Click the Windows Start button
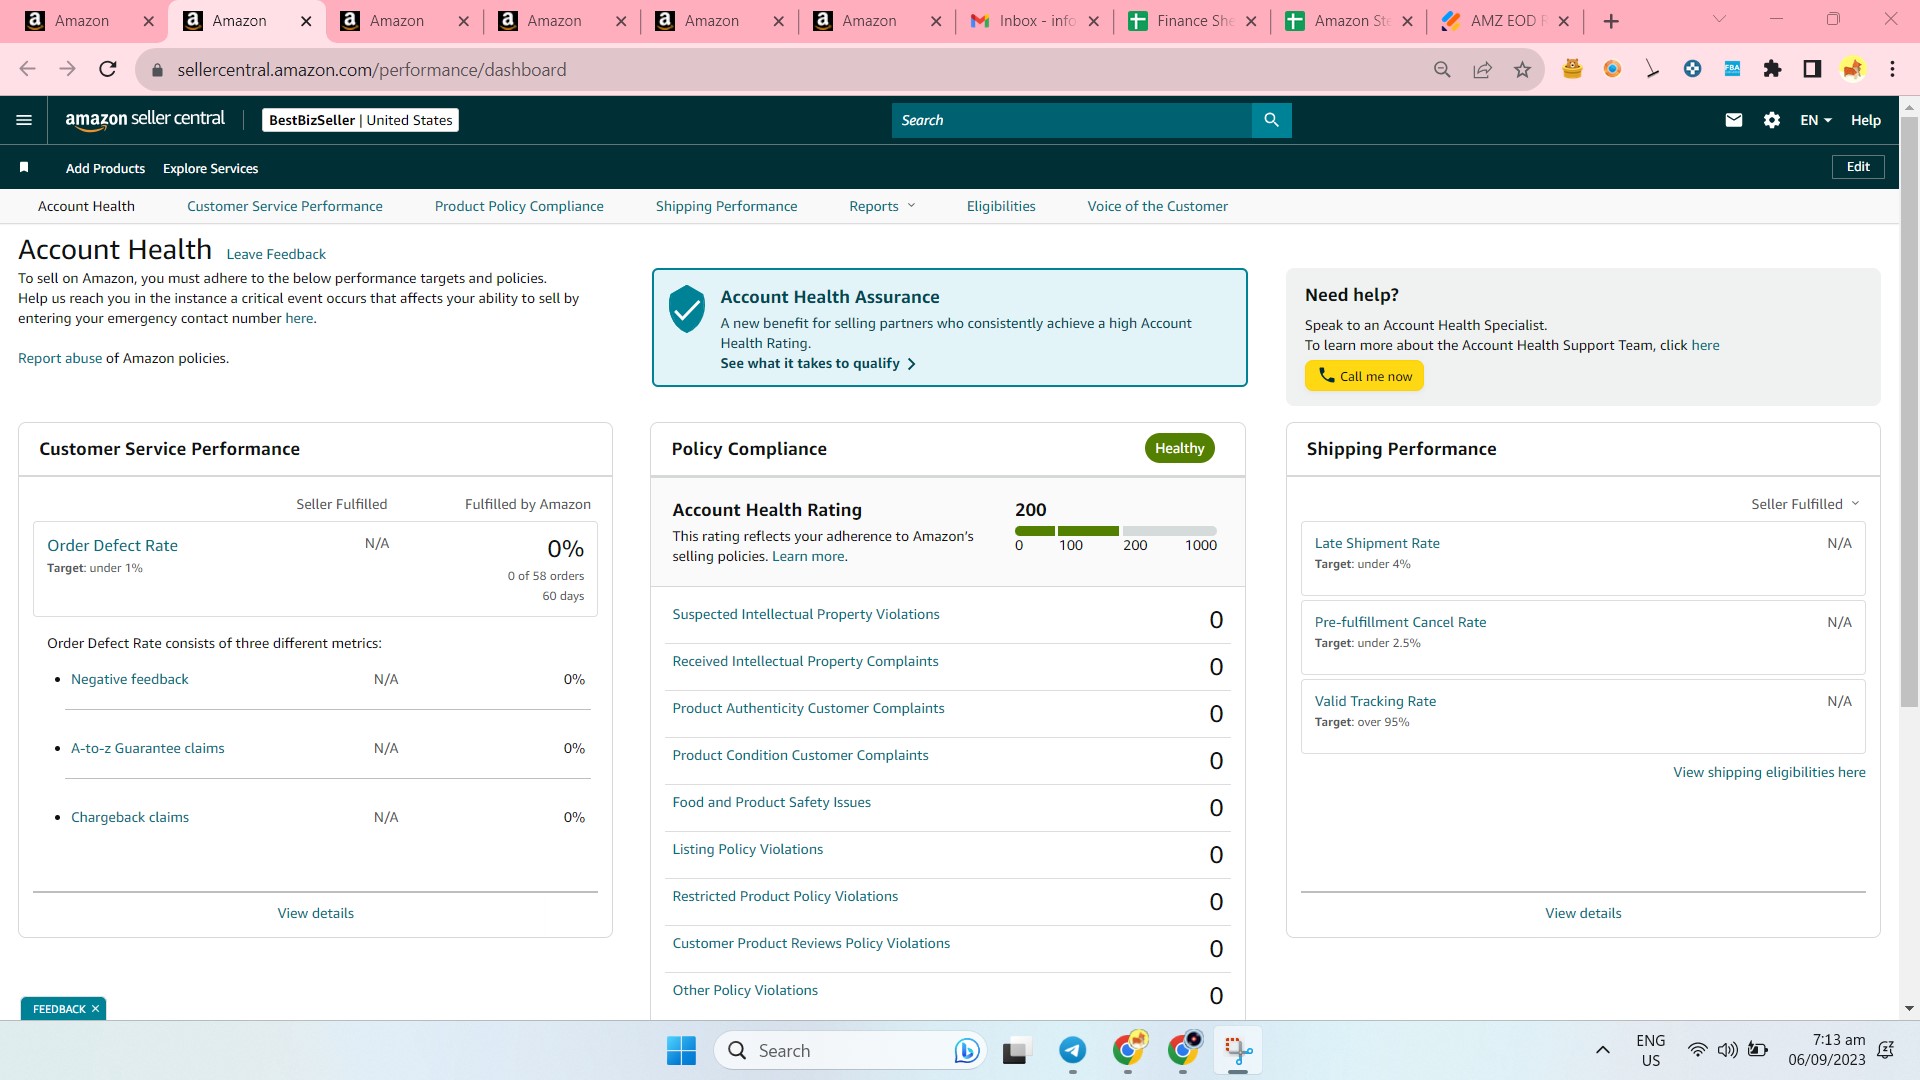This screenshot has height=1080, width=1920. 681,1051
